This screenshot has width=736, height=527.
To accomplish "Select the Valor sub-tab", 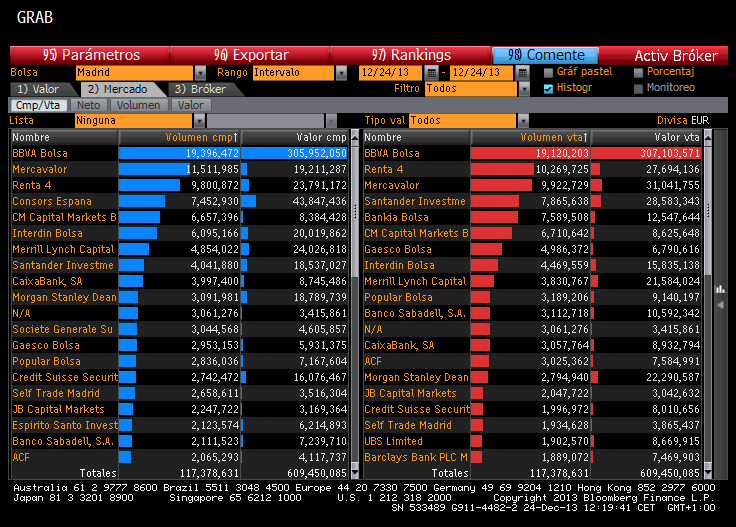I will click(x=191, y=105).
